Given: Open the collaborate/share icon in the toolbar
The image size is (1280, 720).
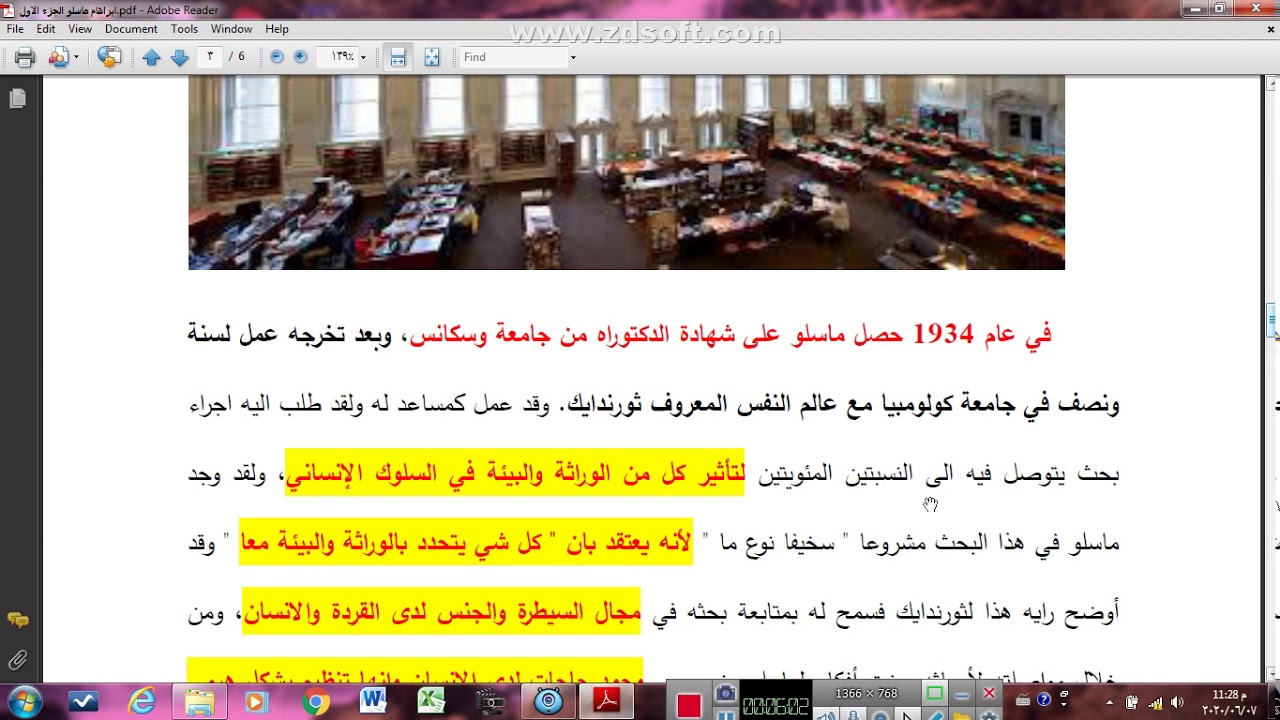Looking at the screenshot, I should (58, 57).
